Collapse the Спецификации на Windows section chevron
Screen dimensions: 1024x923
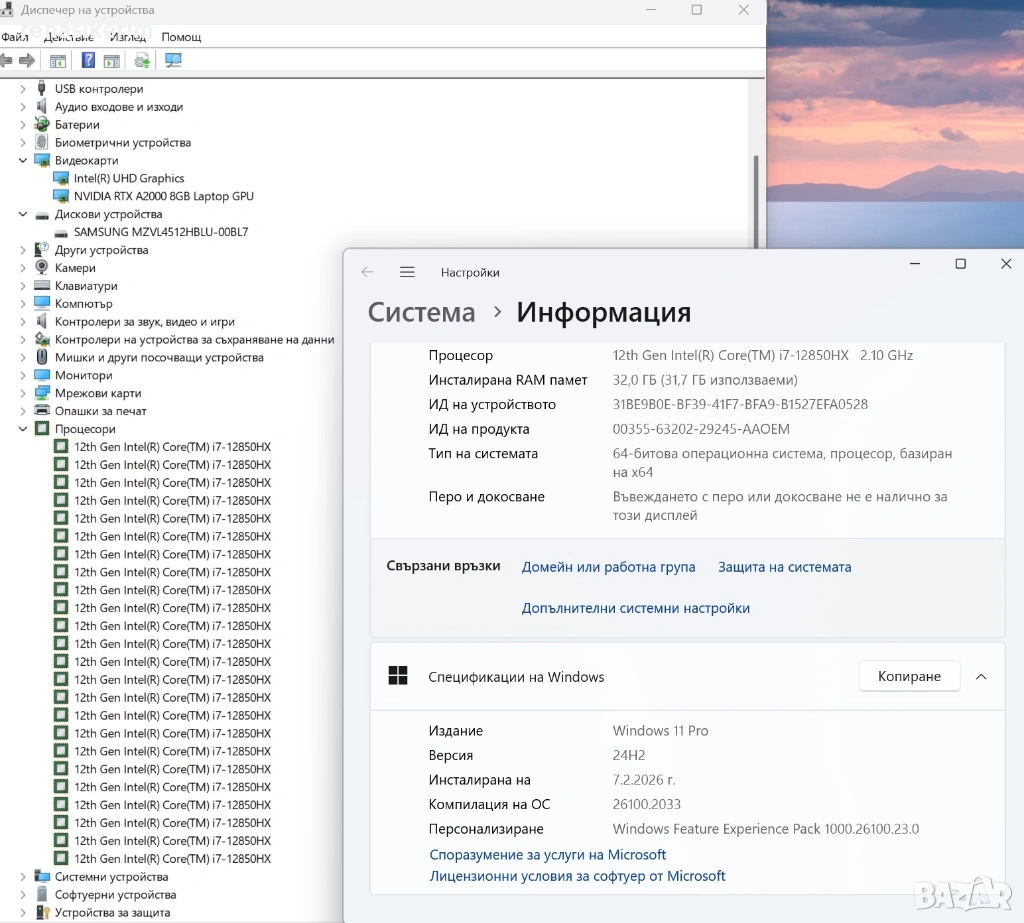click(981, 677)
